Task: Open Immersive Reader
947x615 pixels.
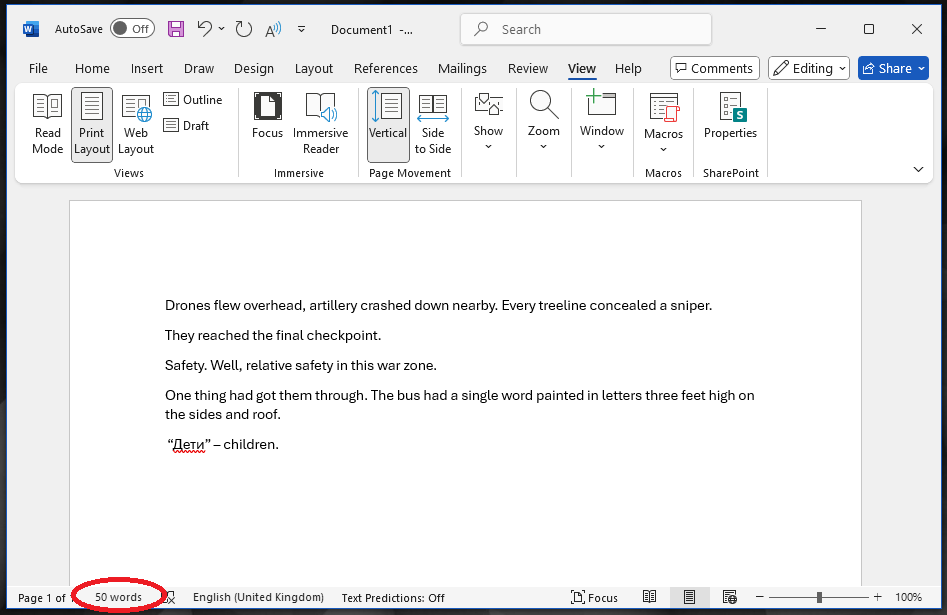Action: pos(320,124)
